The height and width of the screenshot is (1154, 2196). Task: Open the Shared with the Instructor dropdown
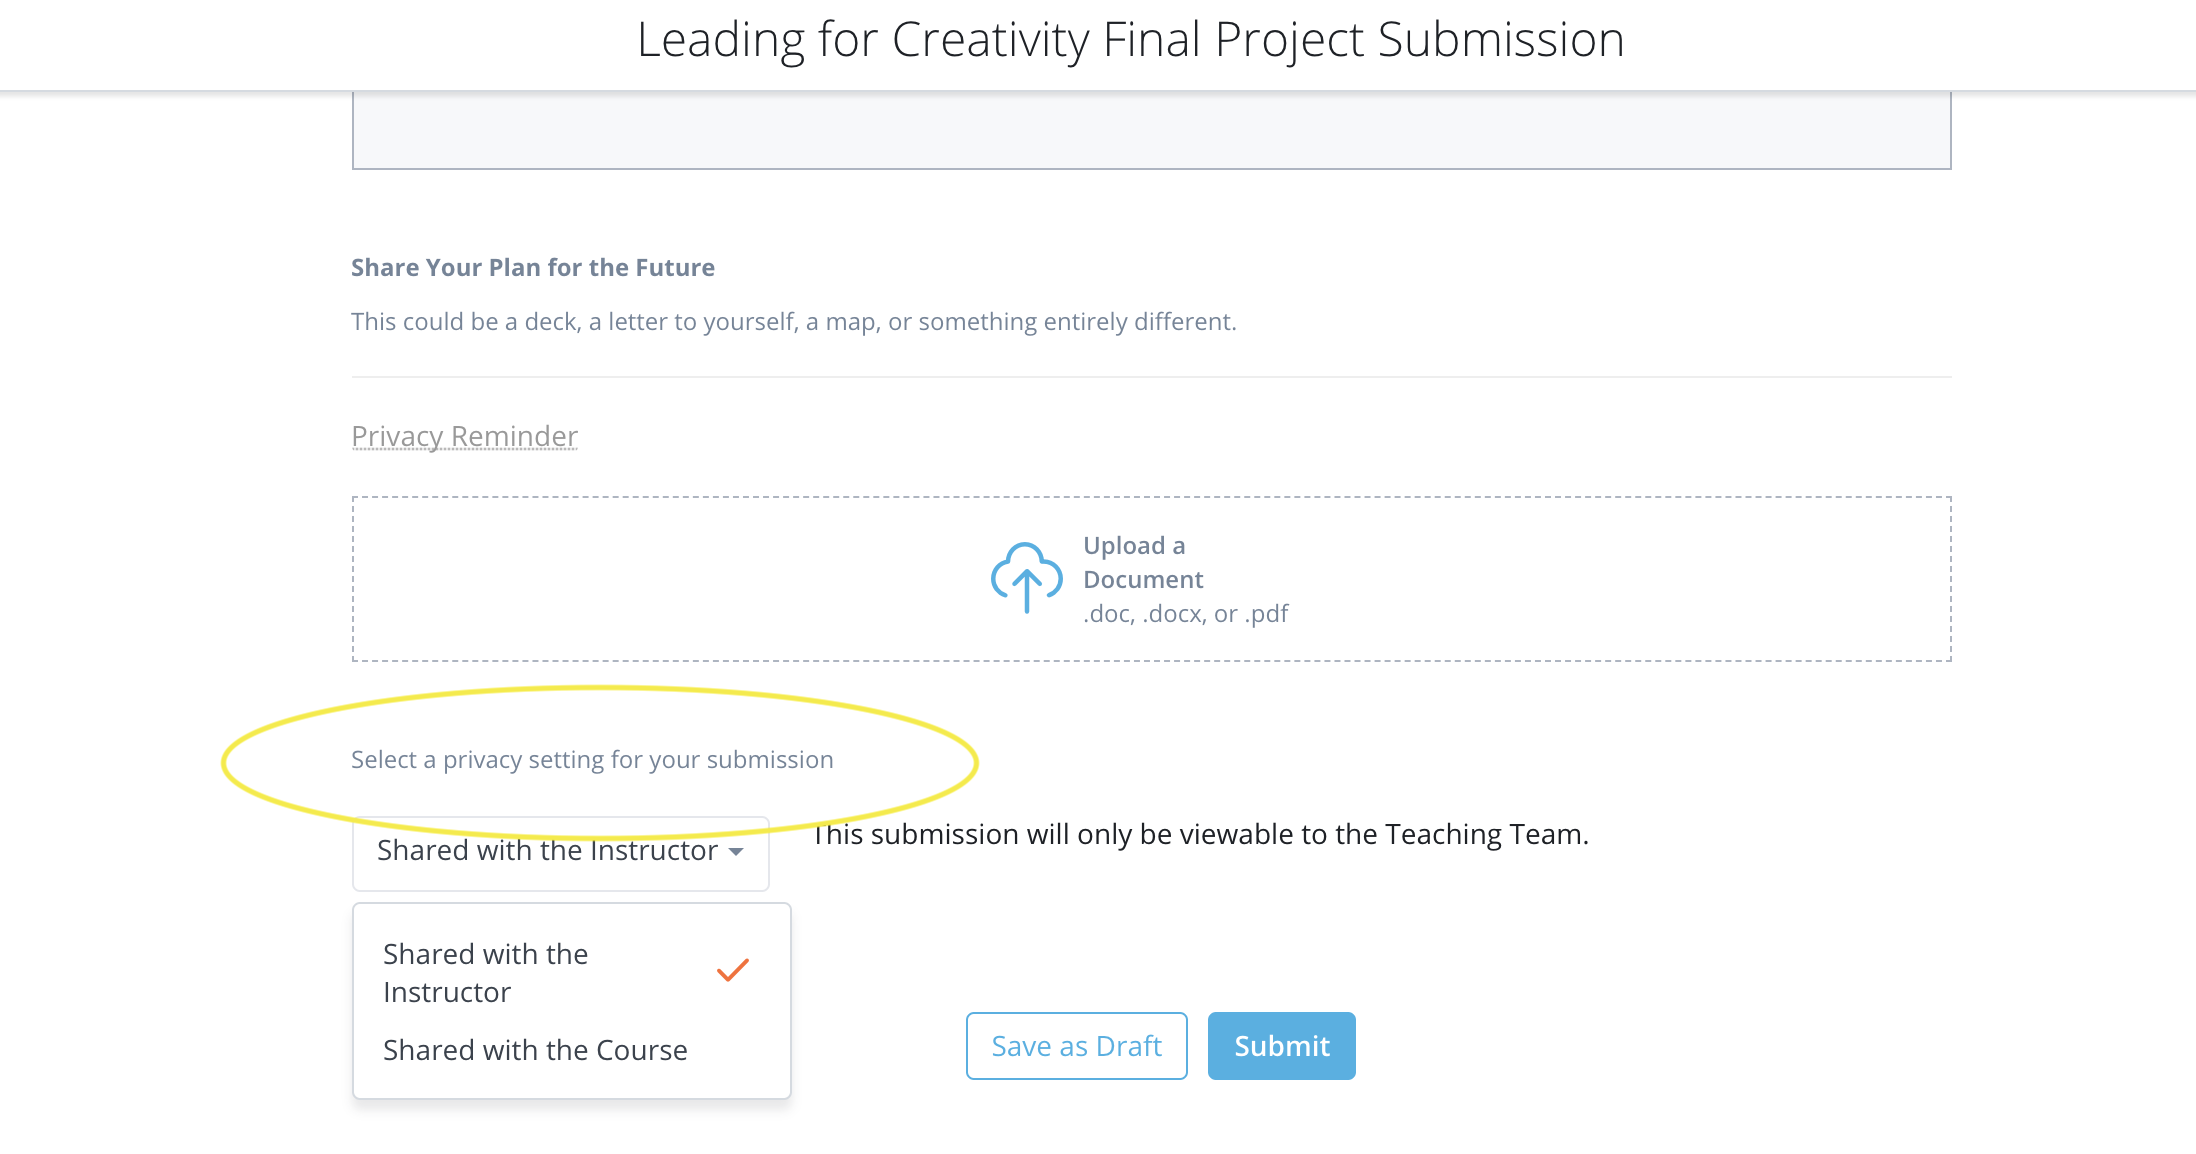pyautogui.click(x=560, y=852)
